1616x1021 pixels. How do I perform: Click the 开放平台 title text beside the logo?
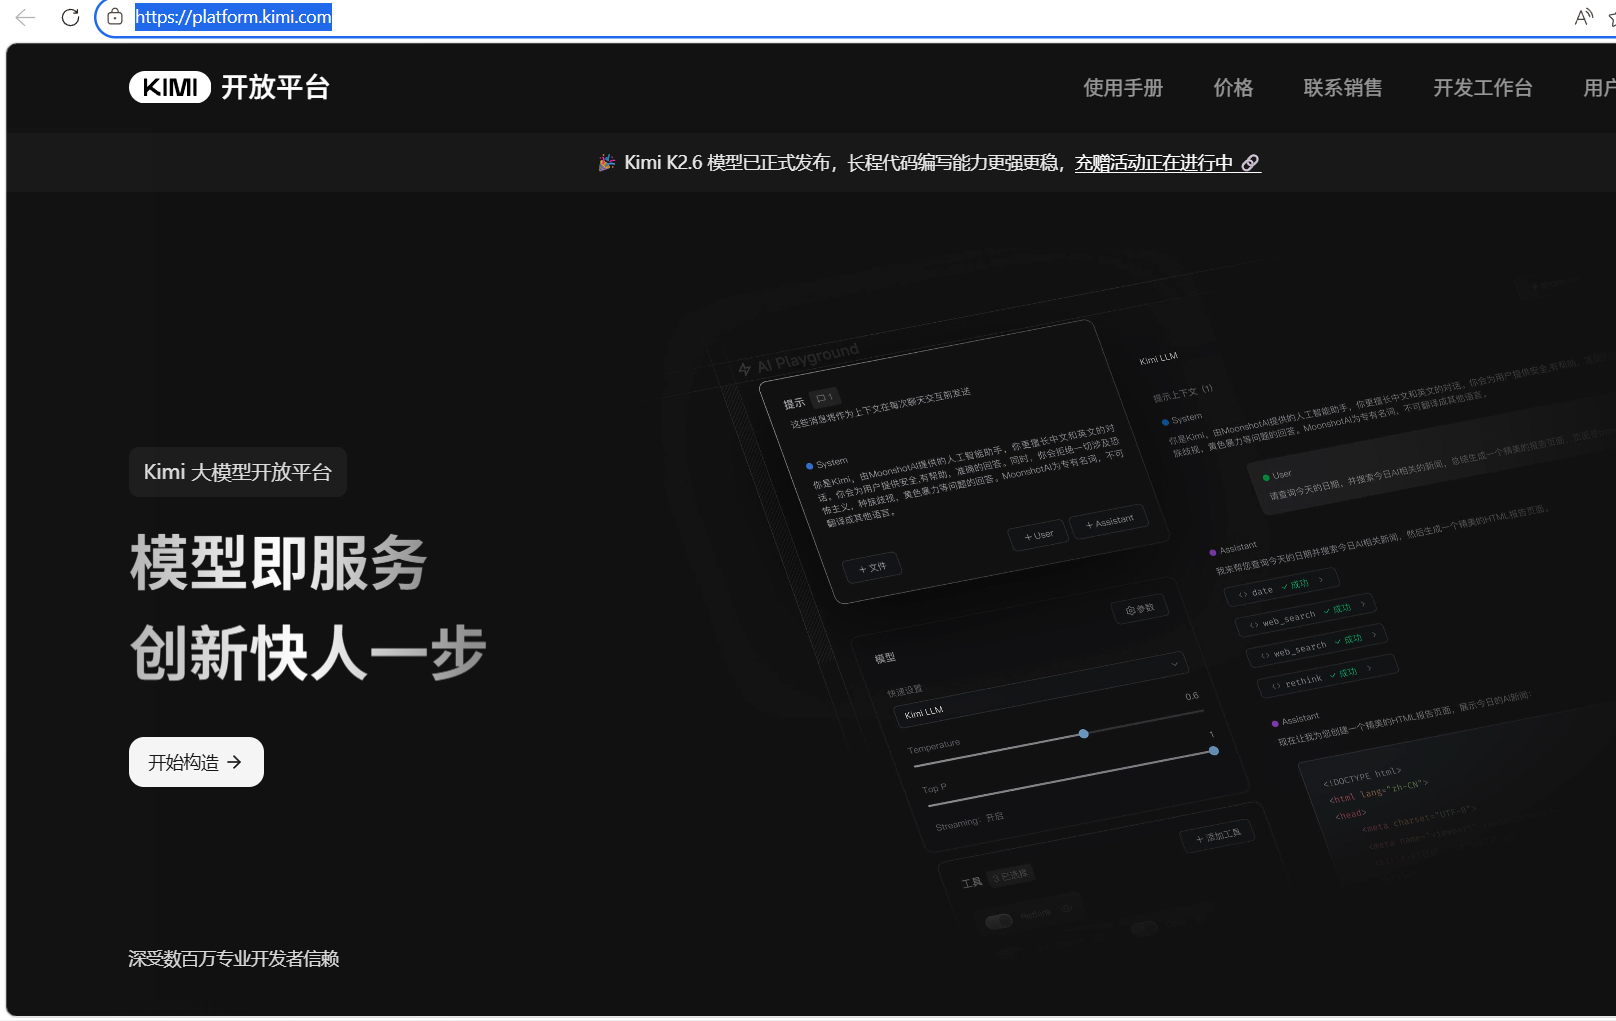[275, 87]
